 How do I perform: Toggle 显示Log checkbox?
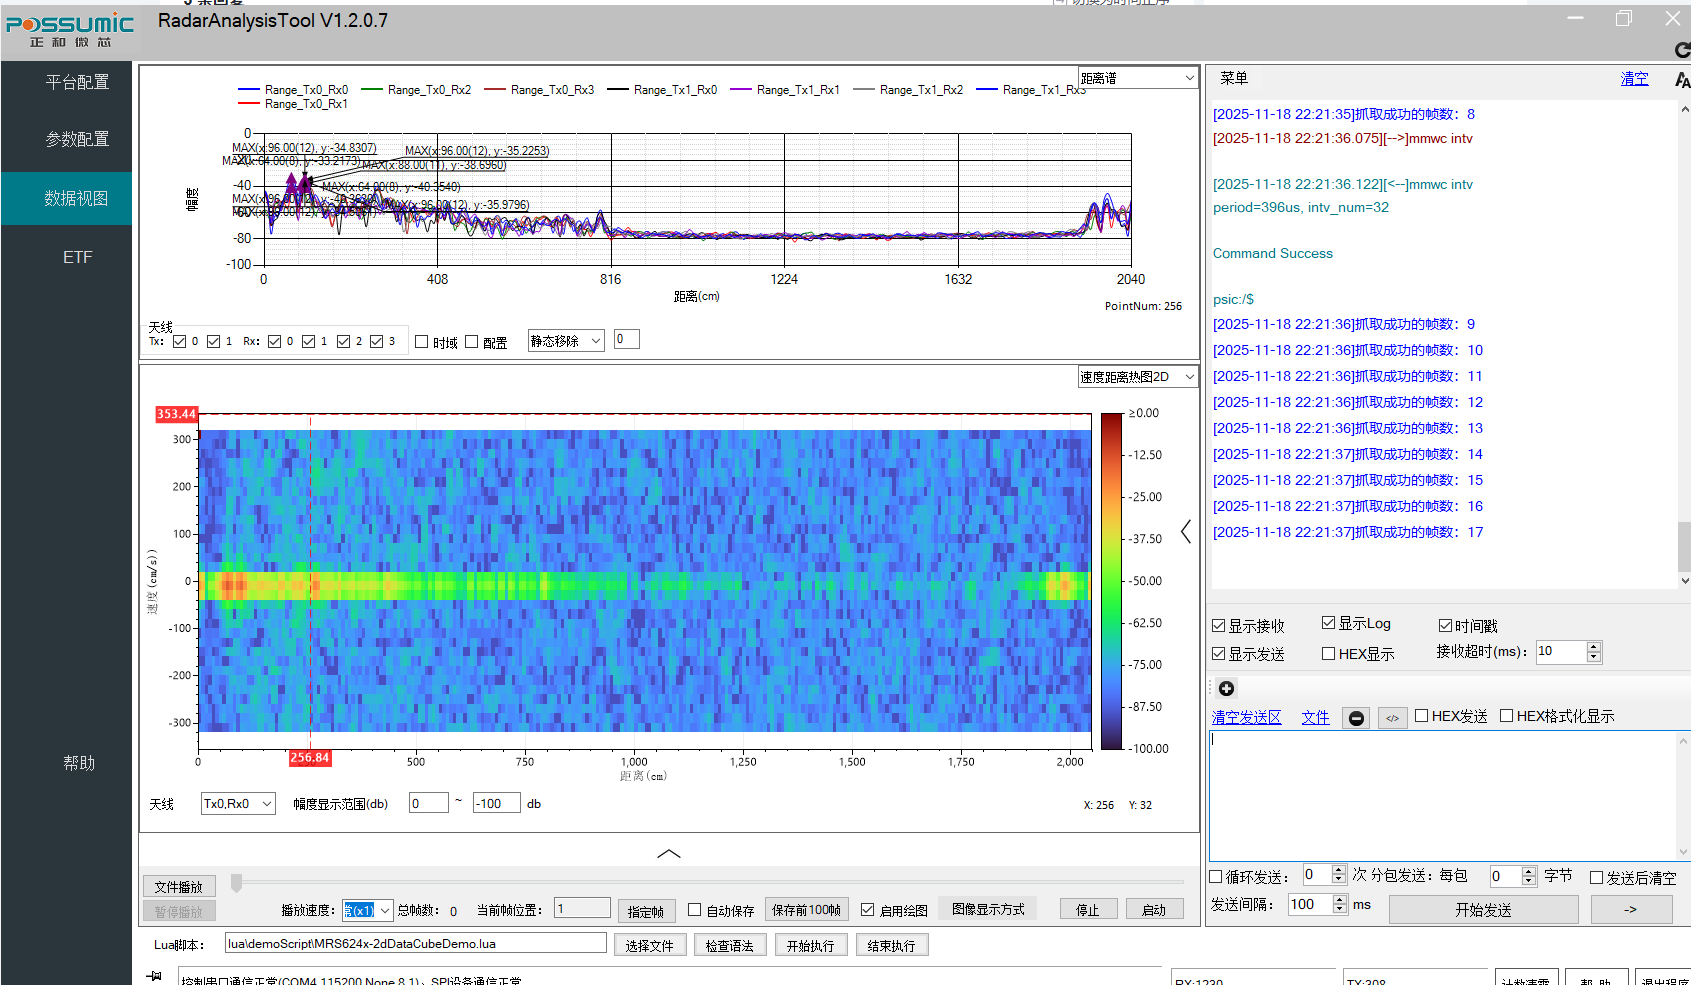point(1328,623)
